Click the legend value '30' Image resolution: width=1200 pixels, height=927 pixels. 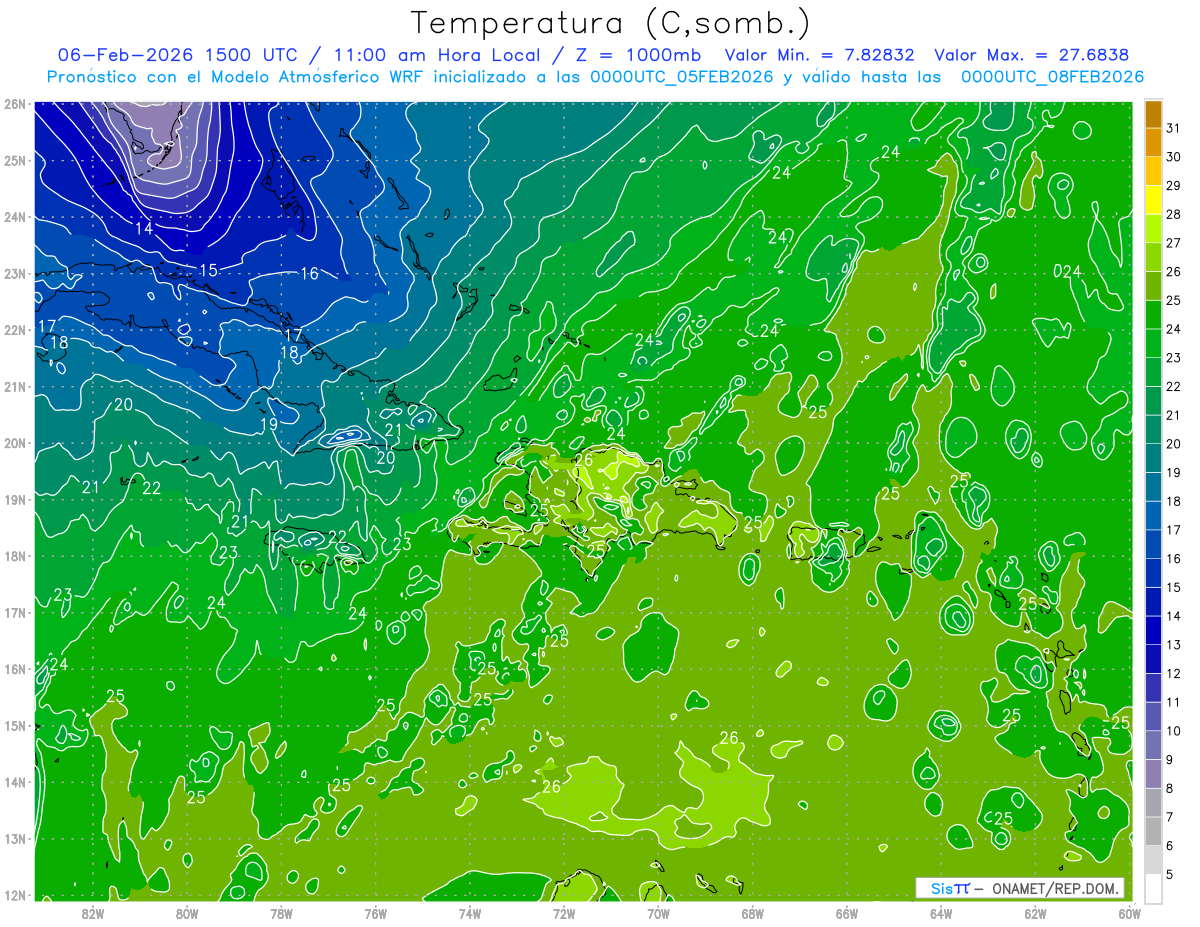(x=1174, y=157)
